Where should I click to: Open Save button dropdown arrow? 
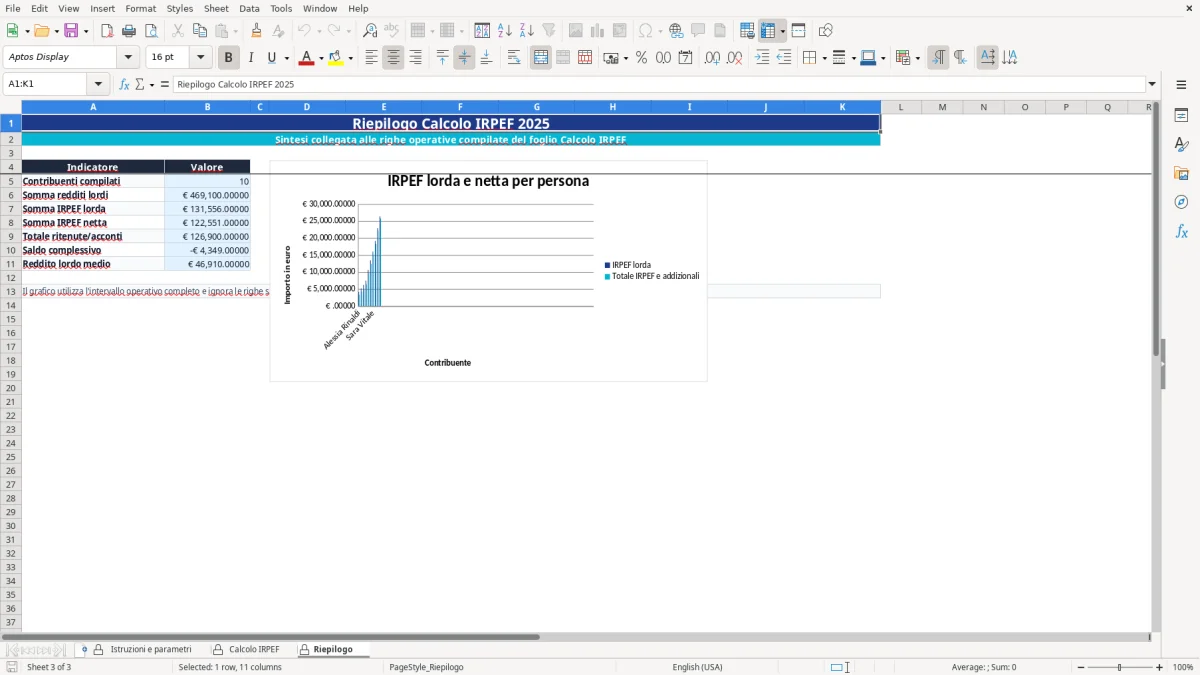tap(86, 31)
